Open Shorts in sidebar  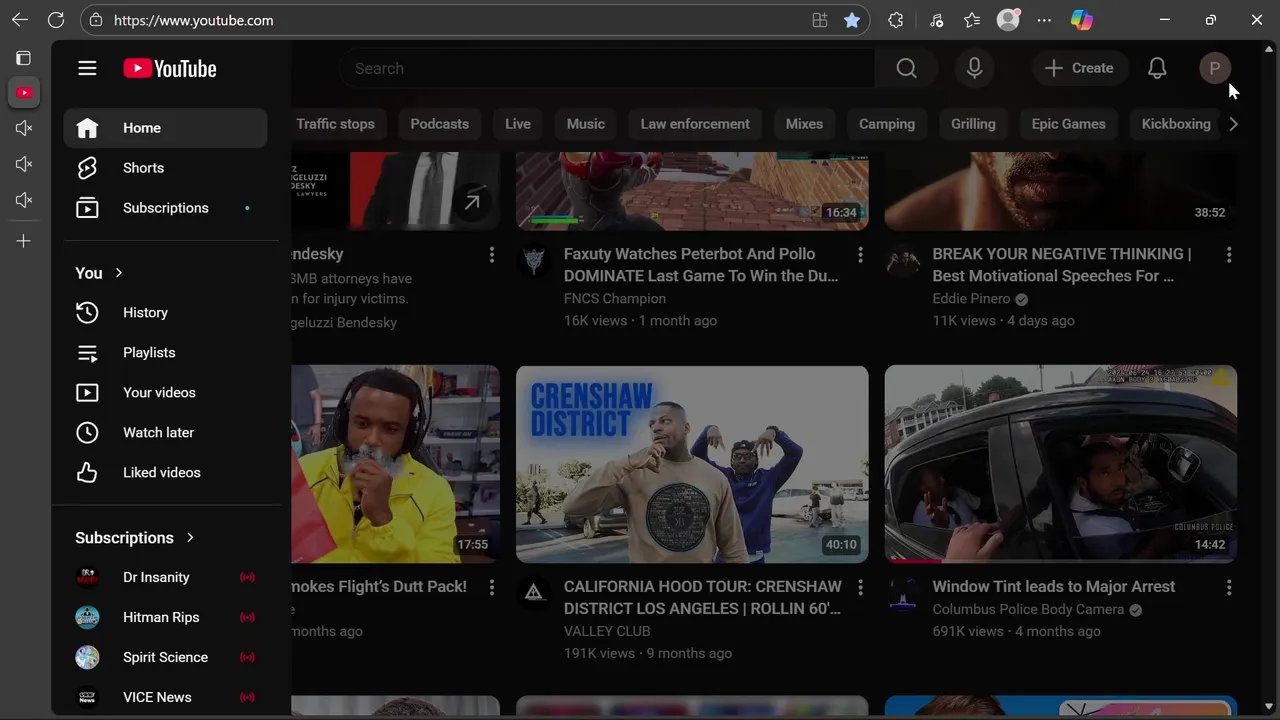(165, 168)
